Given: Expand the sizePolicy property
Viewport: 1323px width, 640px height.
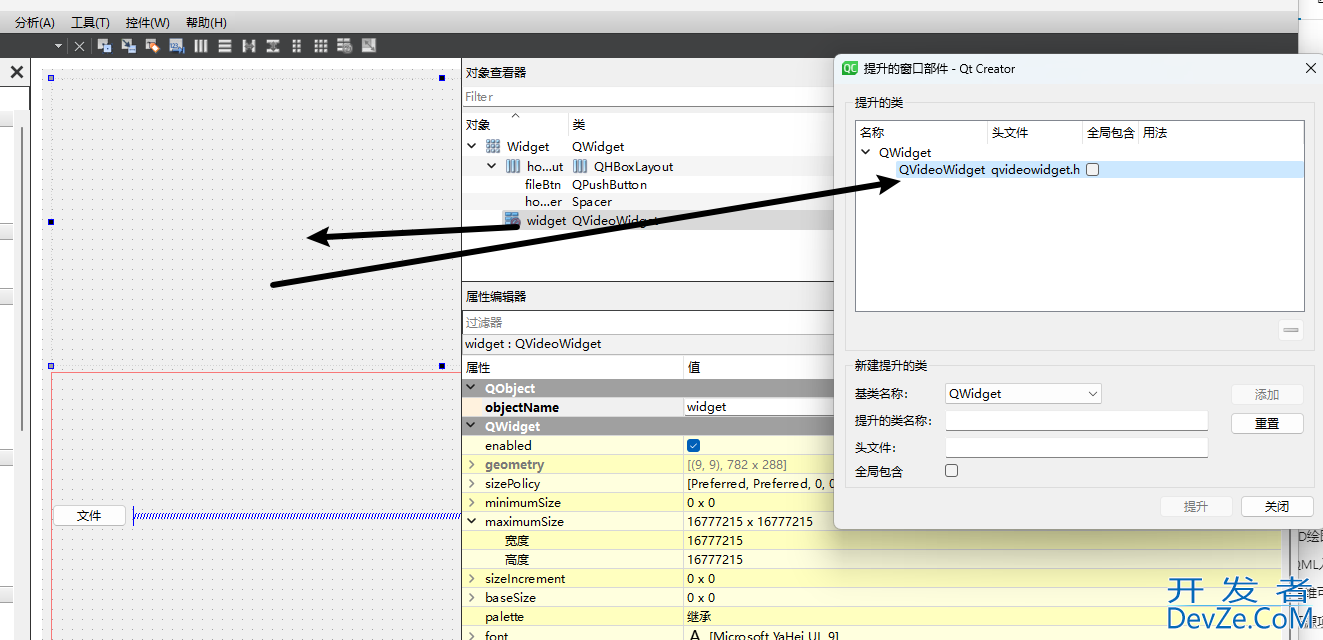Looking at the screenshot, I should [472, 484].
